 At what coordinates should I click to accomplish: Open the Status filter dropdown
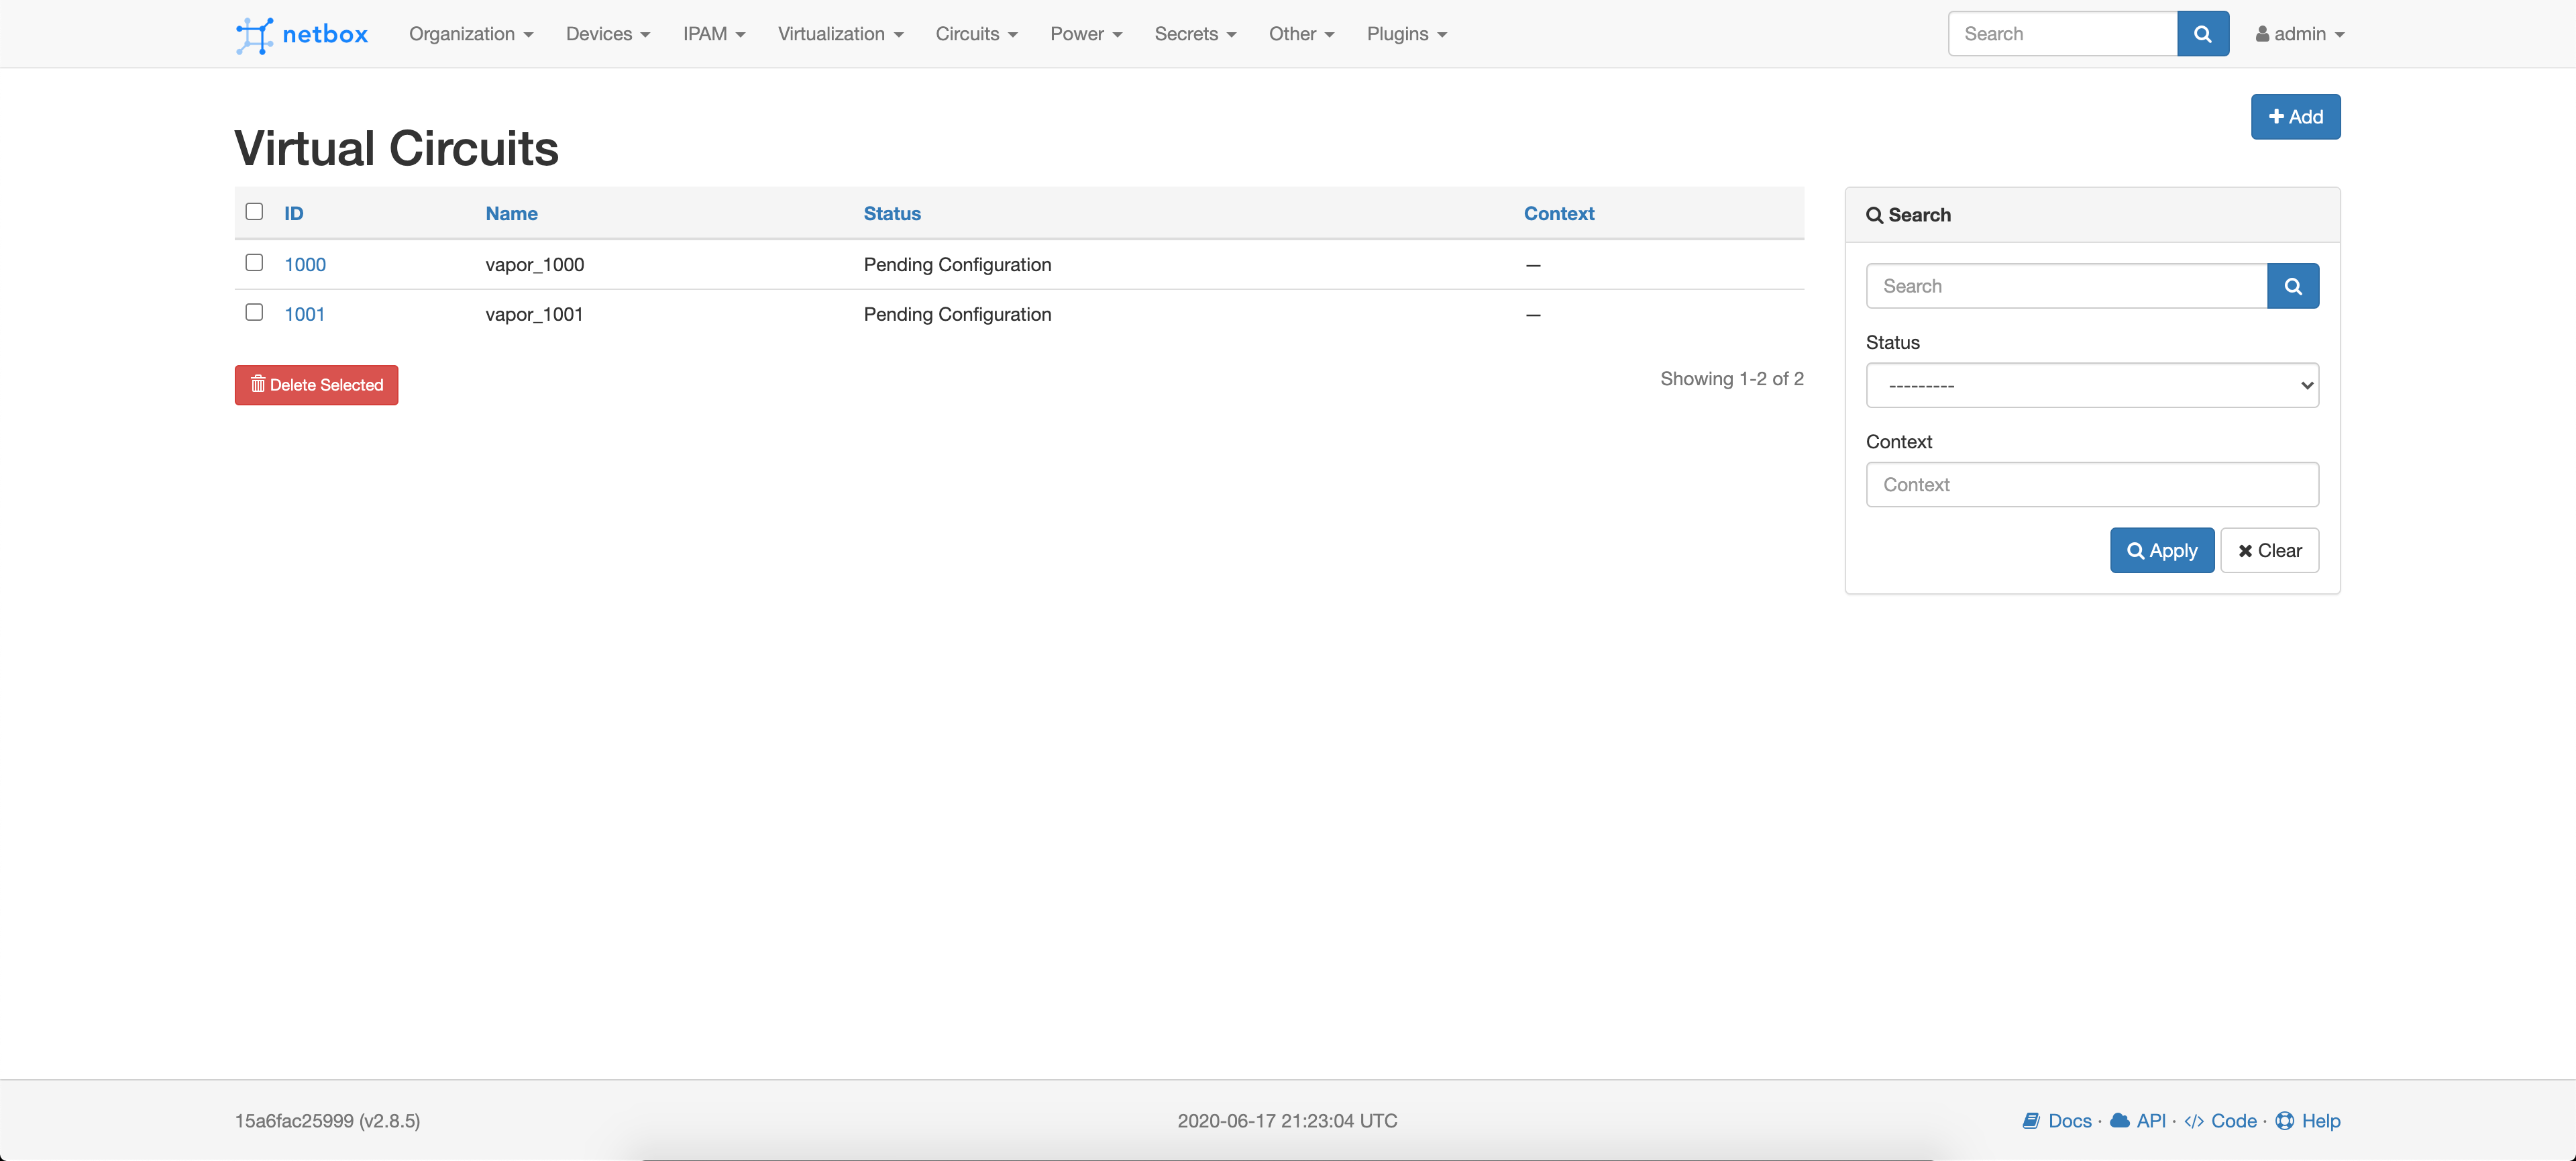pyautogui.click(x=2091, y=385)
